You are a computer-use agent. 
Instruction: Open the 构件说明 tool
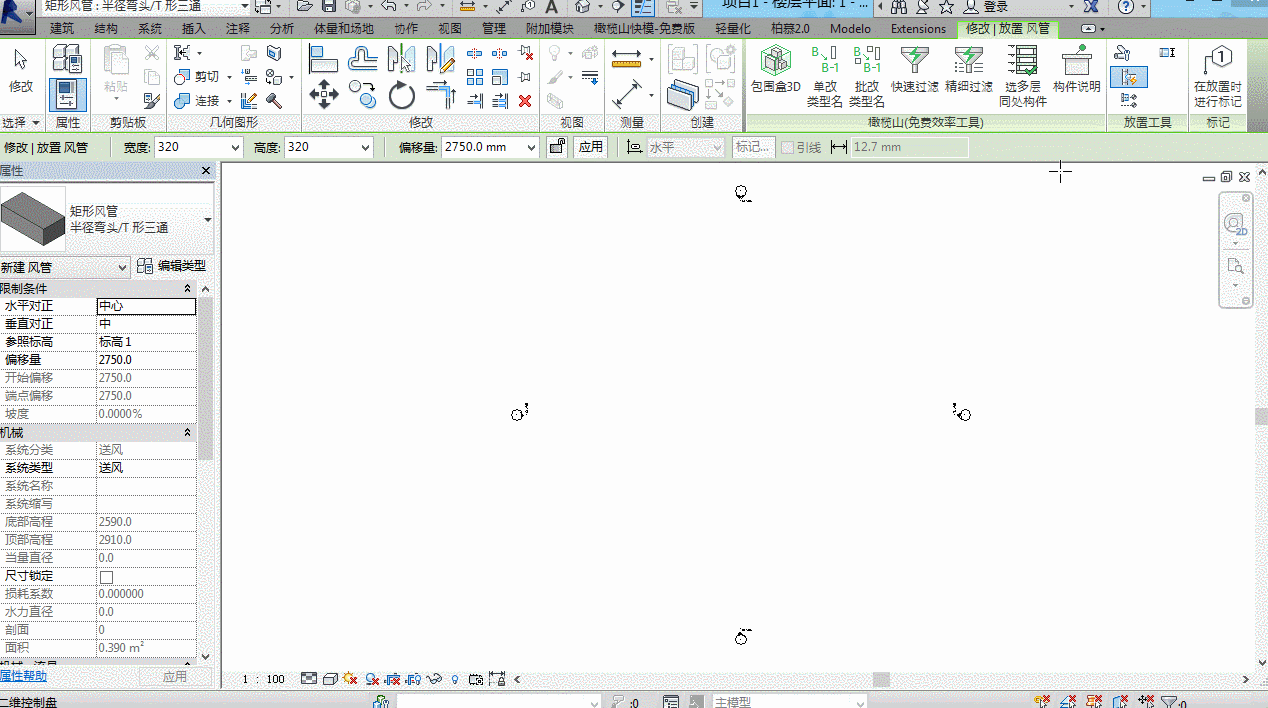pyautogui.click(x=1077, y=70)
